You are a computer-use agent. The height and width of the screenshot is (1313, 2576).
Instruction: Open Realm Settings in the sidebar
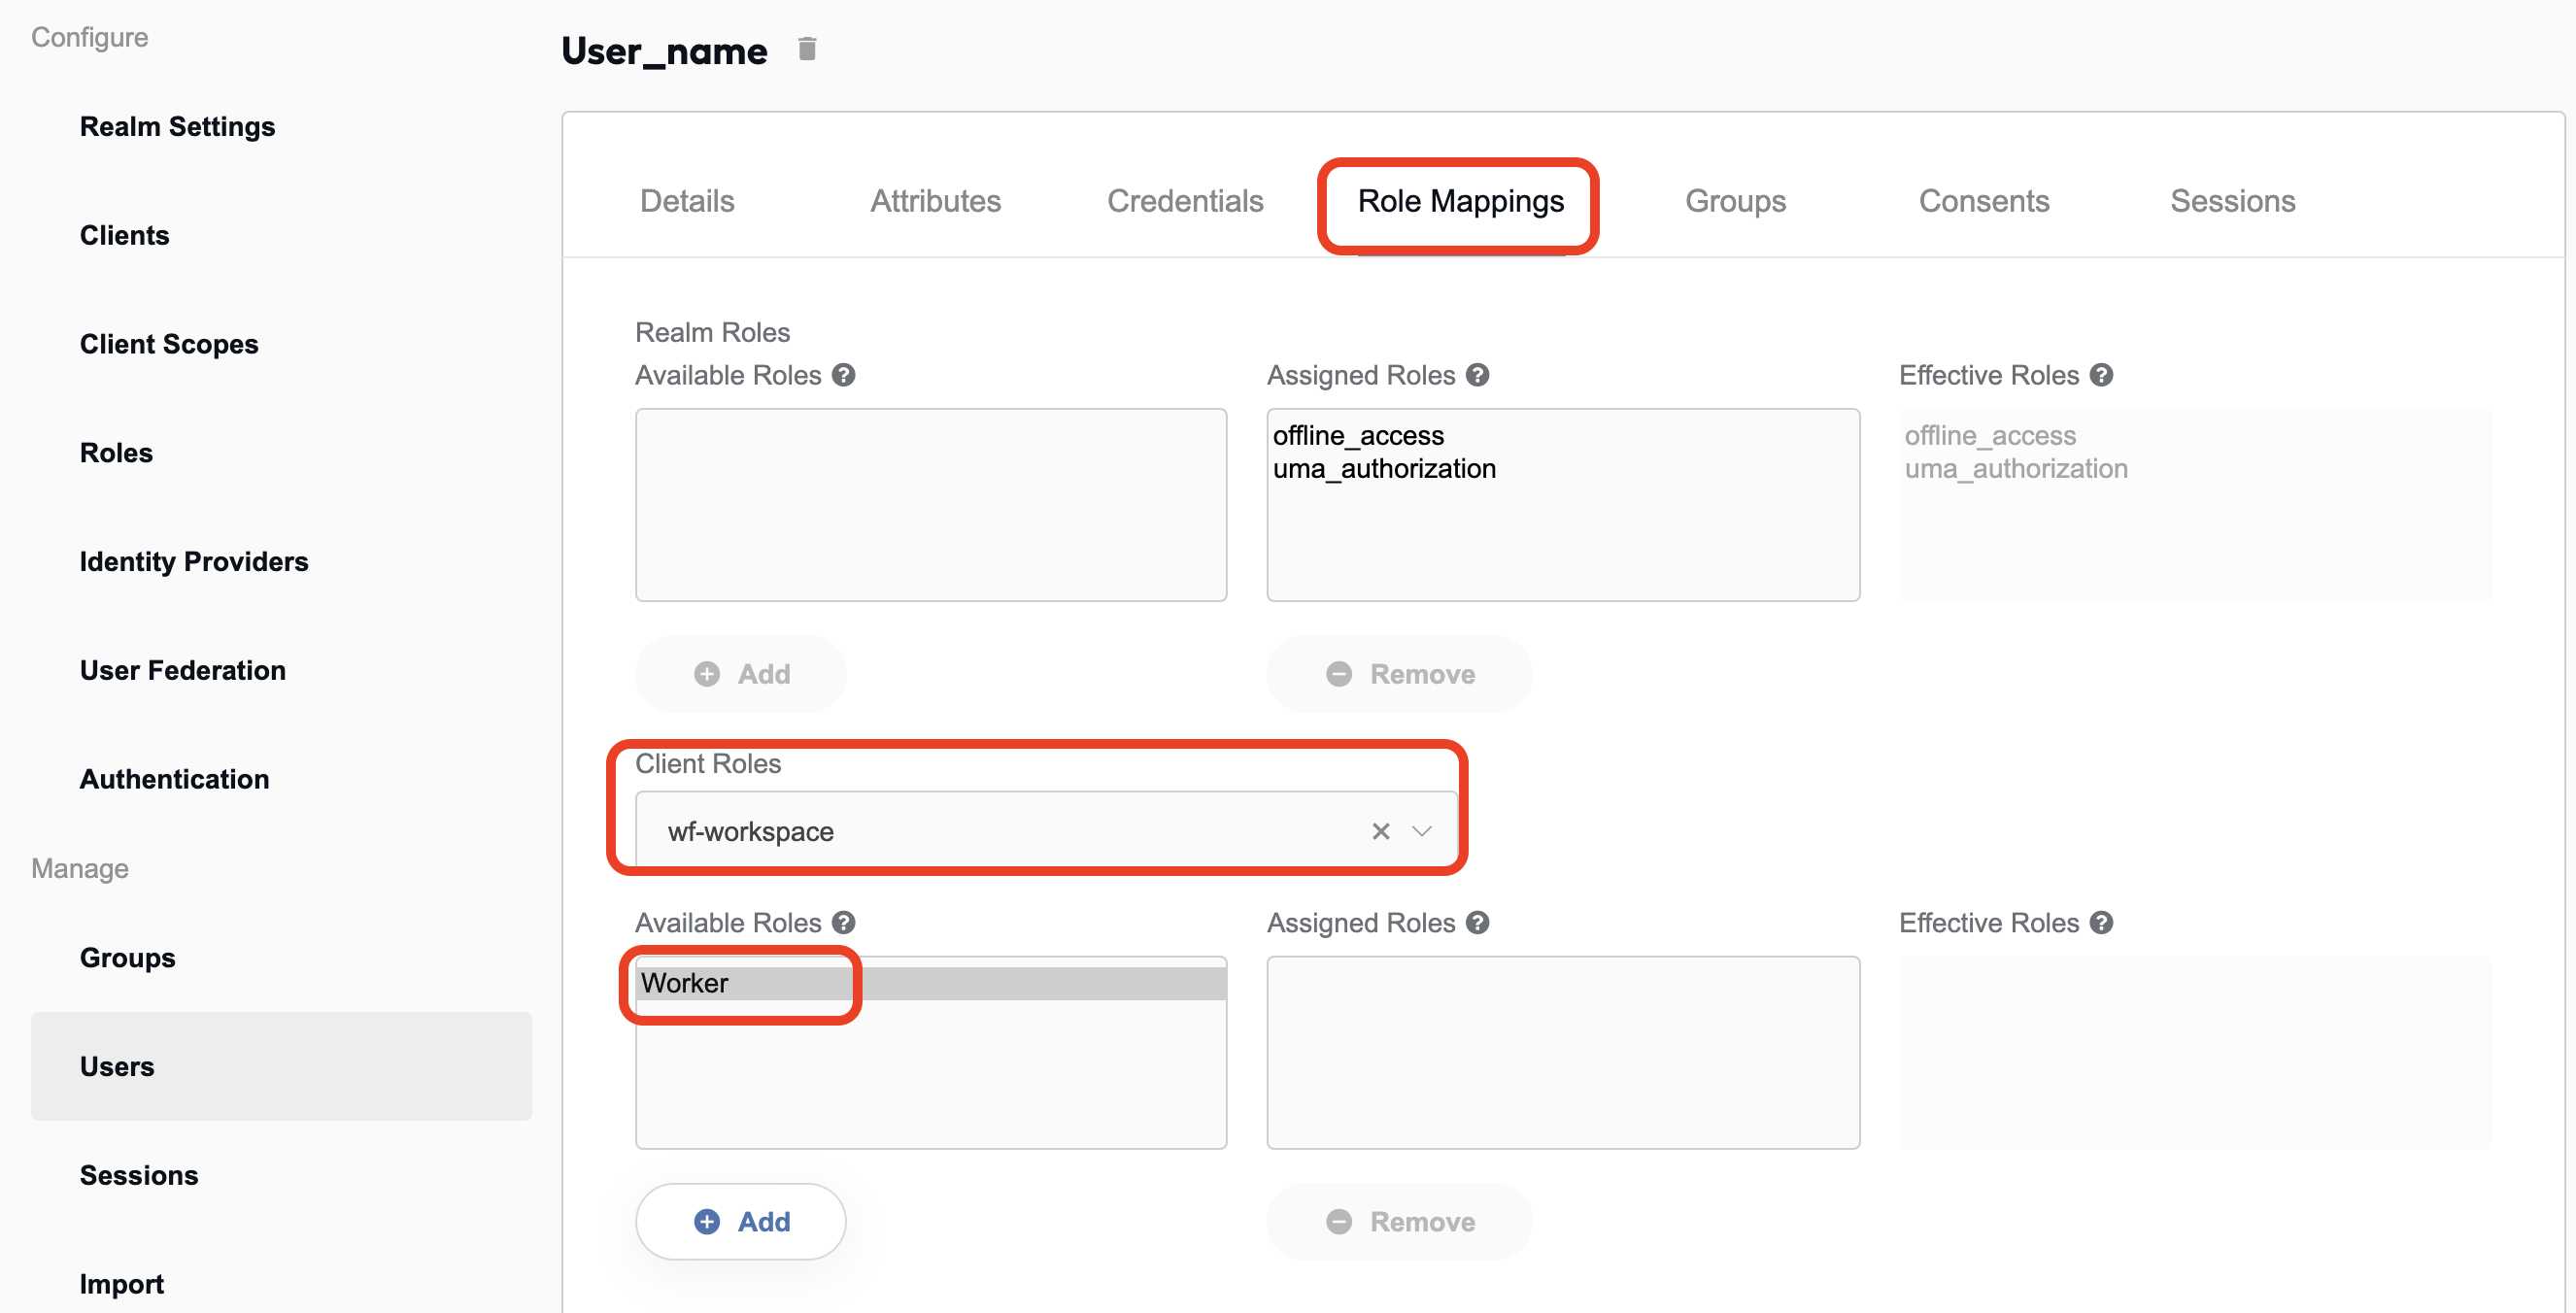[x=177, y=126]
